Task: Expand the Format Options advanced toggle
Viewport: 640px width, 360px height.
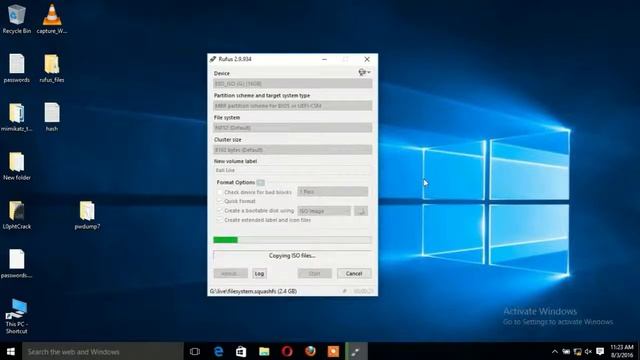Action: (261, 182)
